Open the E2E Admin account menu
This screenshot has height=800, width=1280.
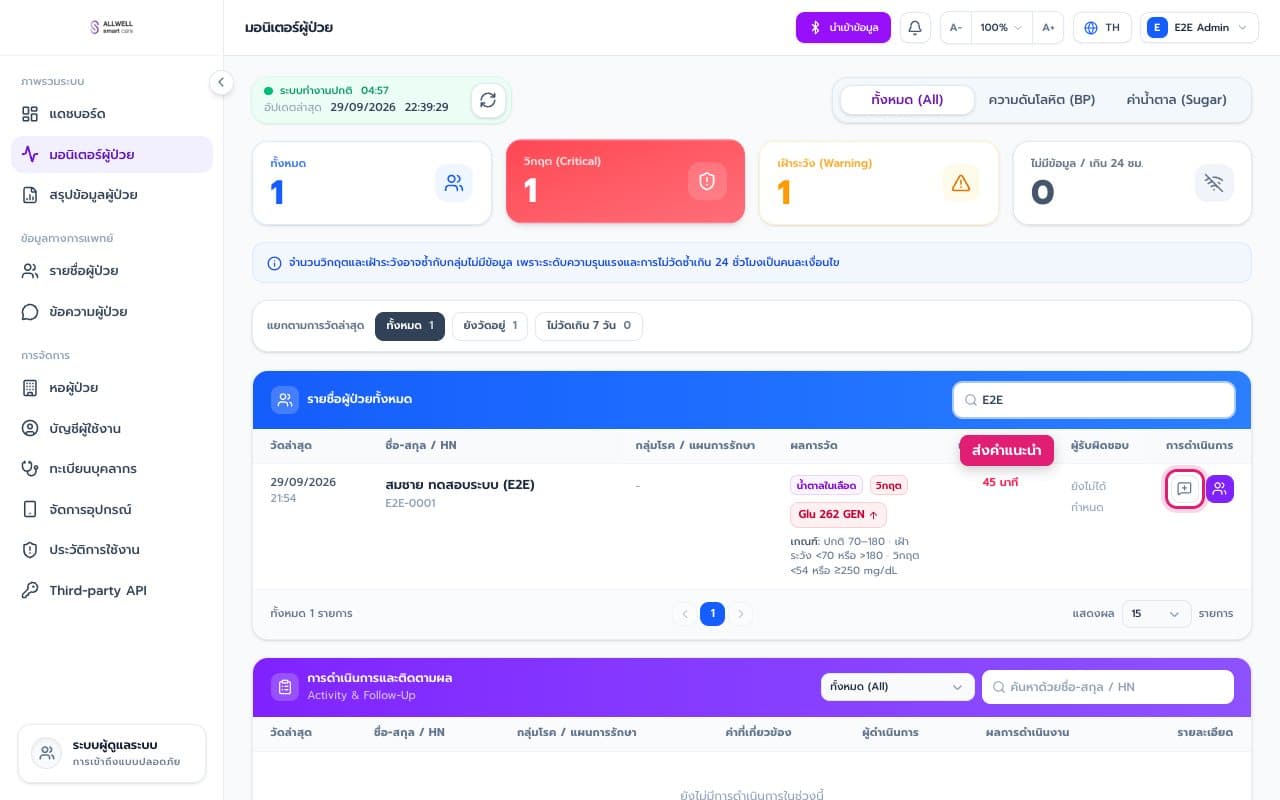coord(1199,28)
